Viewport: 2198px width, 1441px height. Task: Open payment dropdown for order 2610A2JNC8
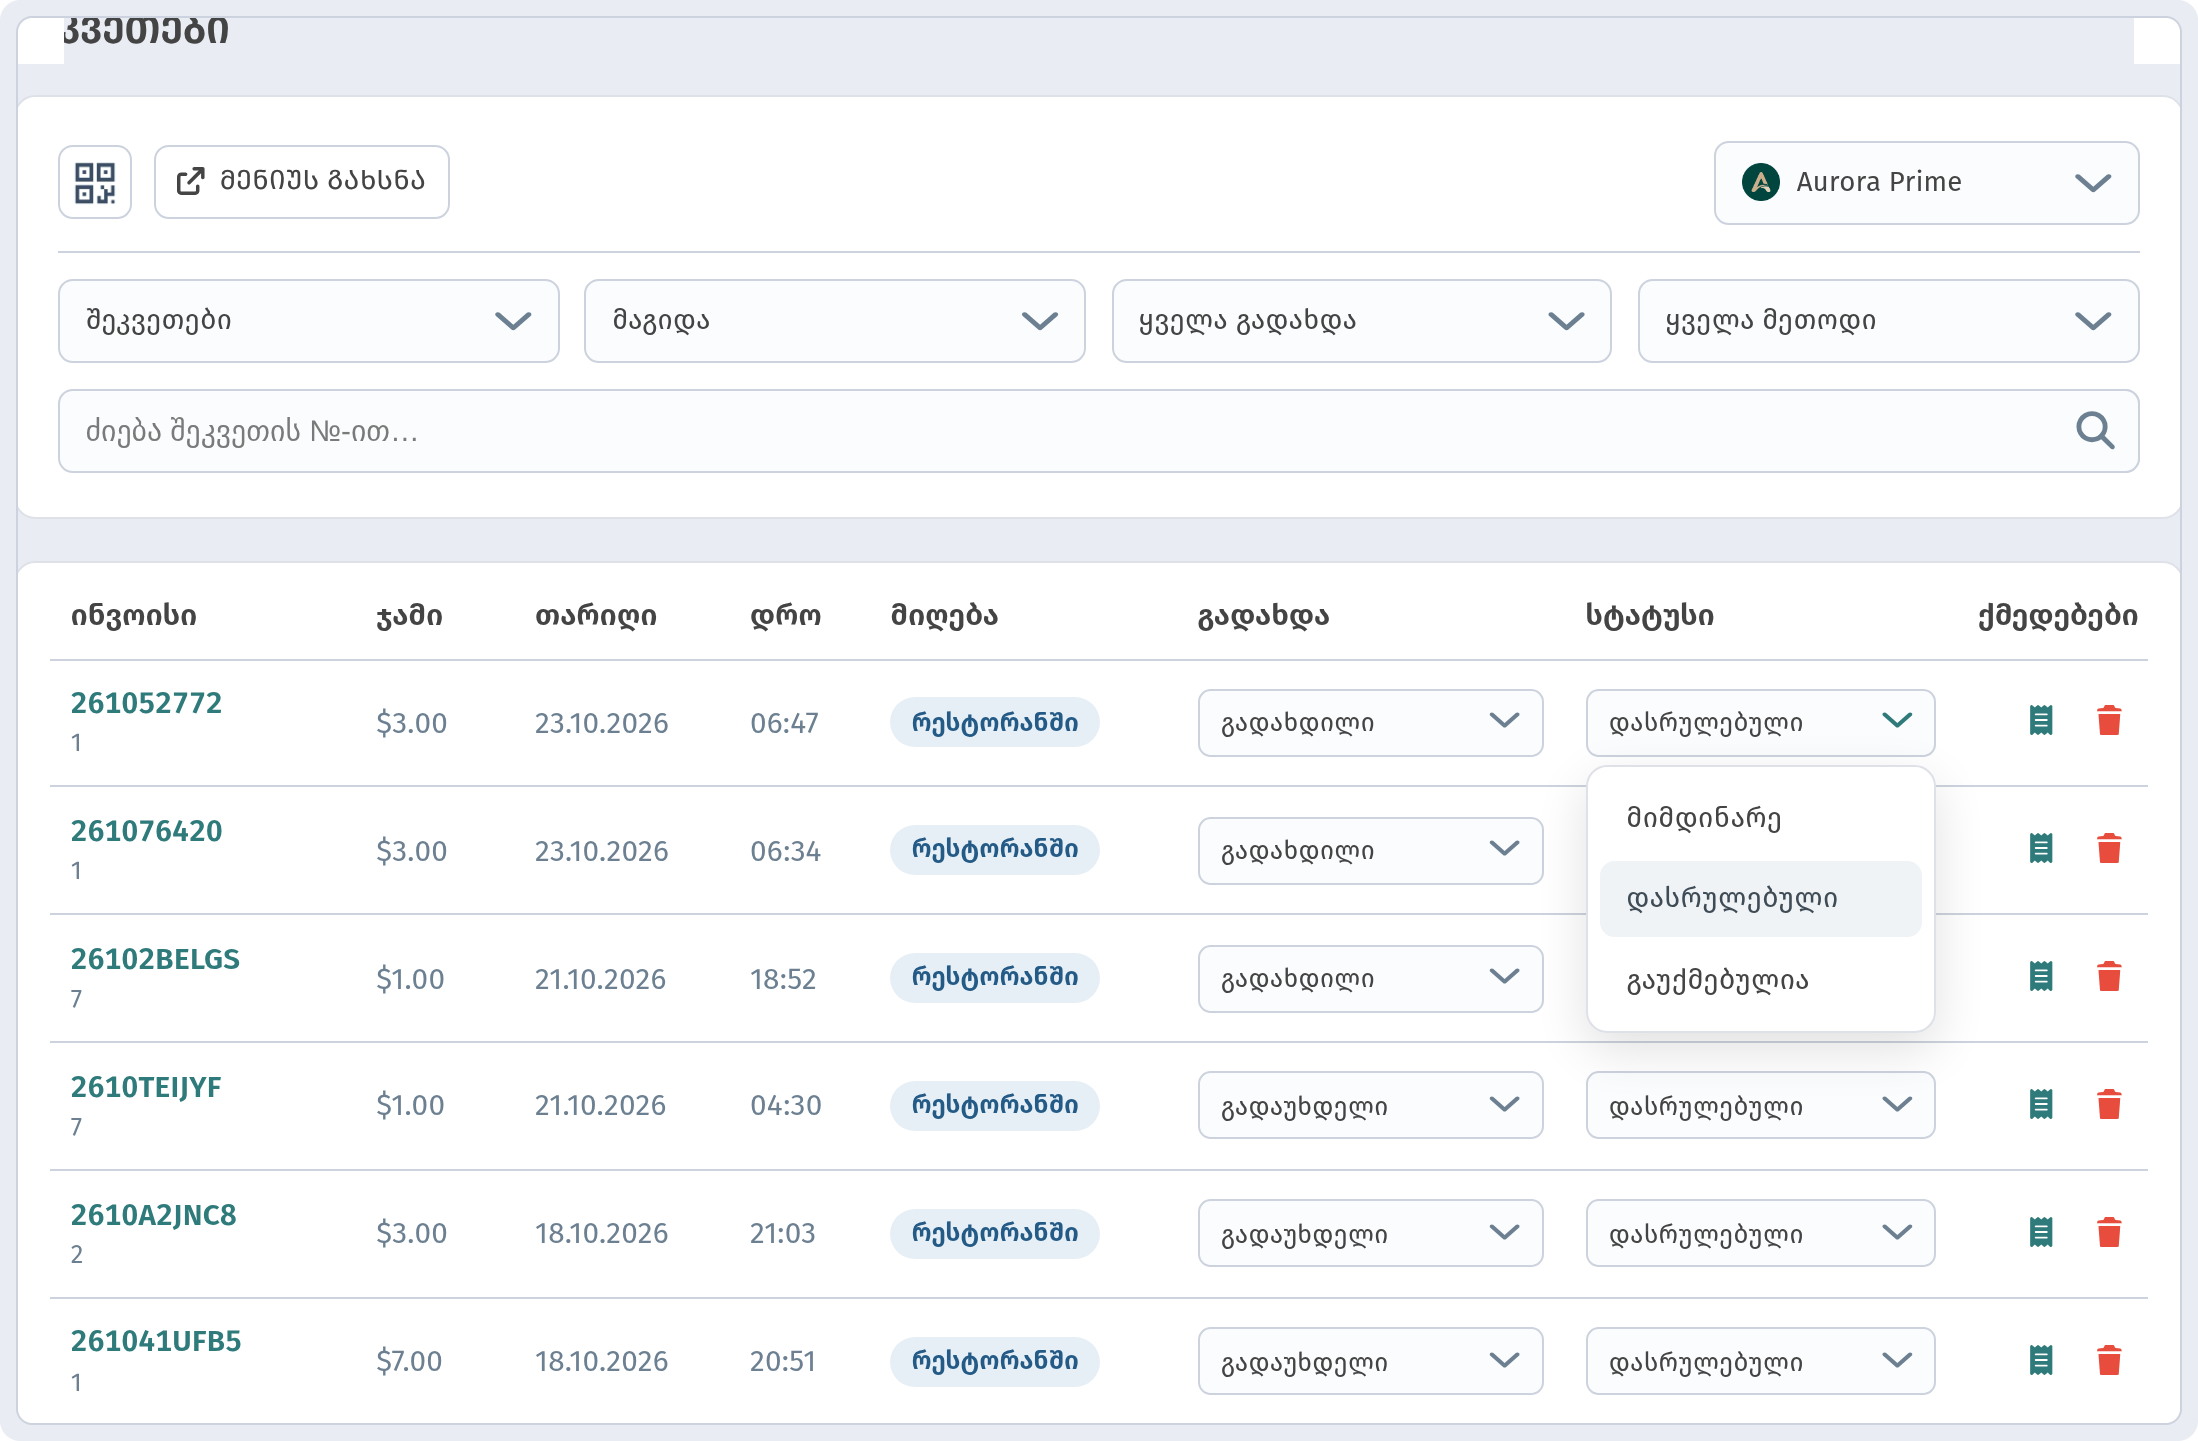1371,1233
